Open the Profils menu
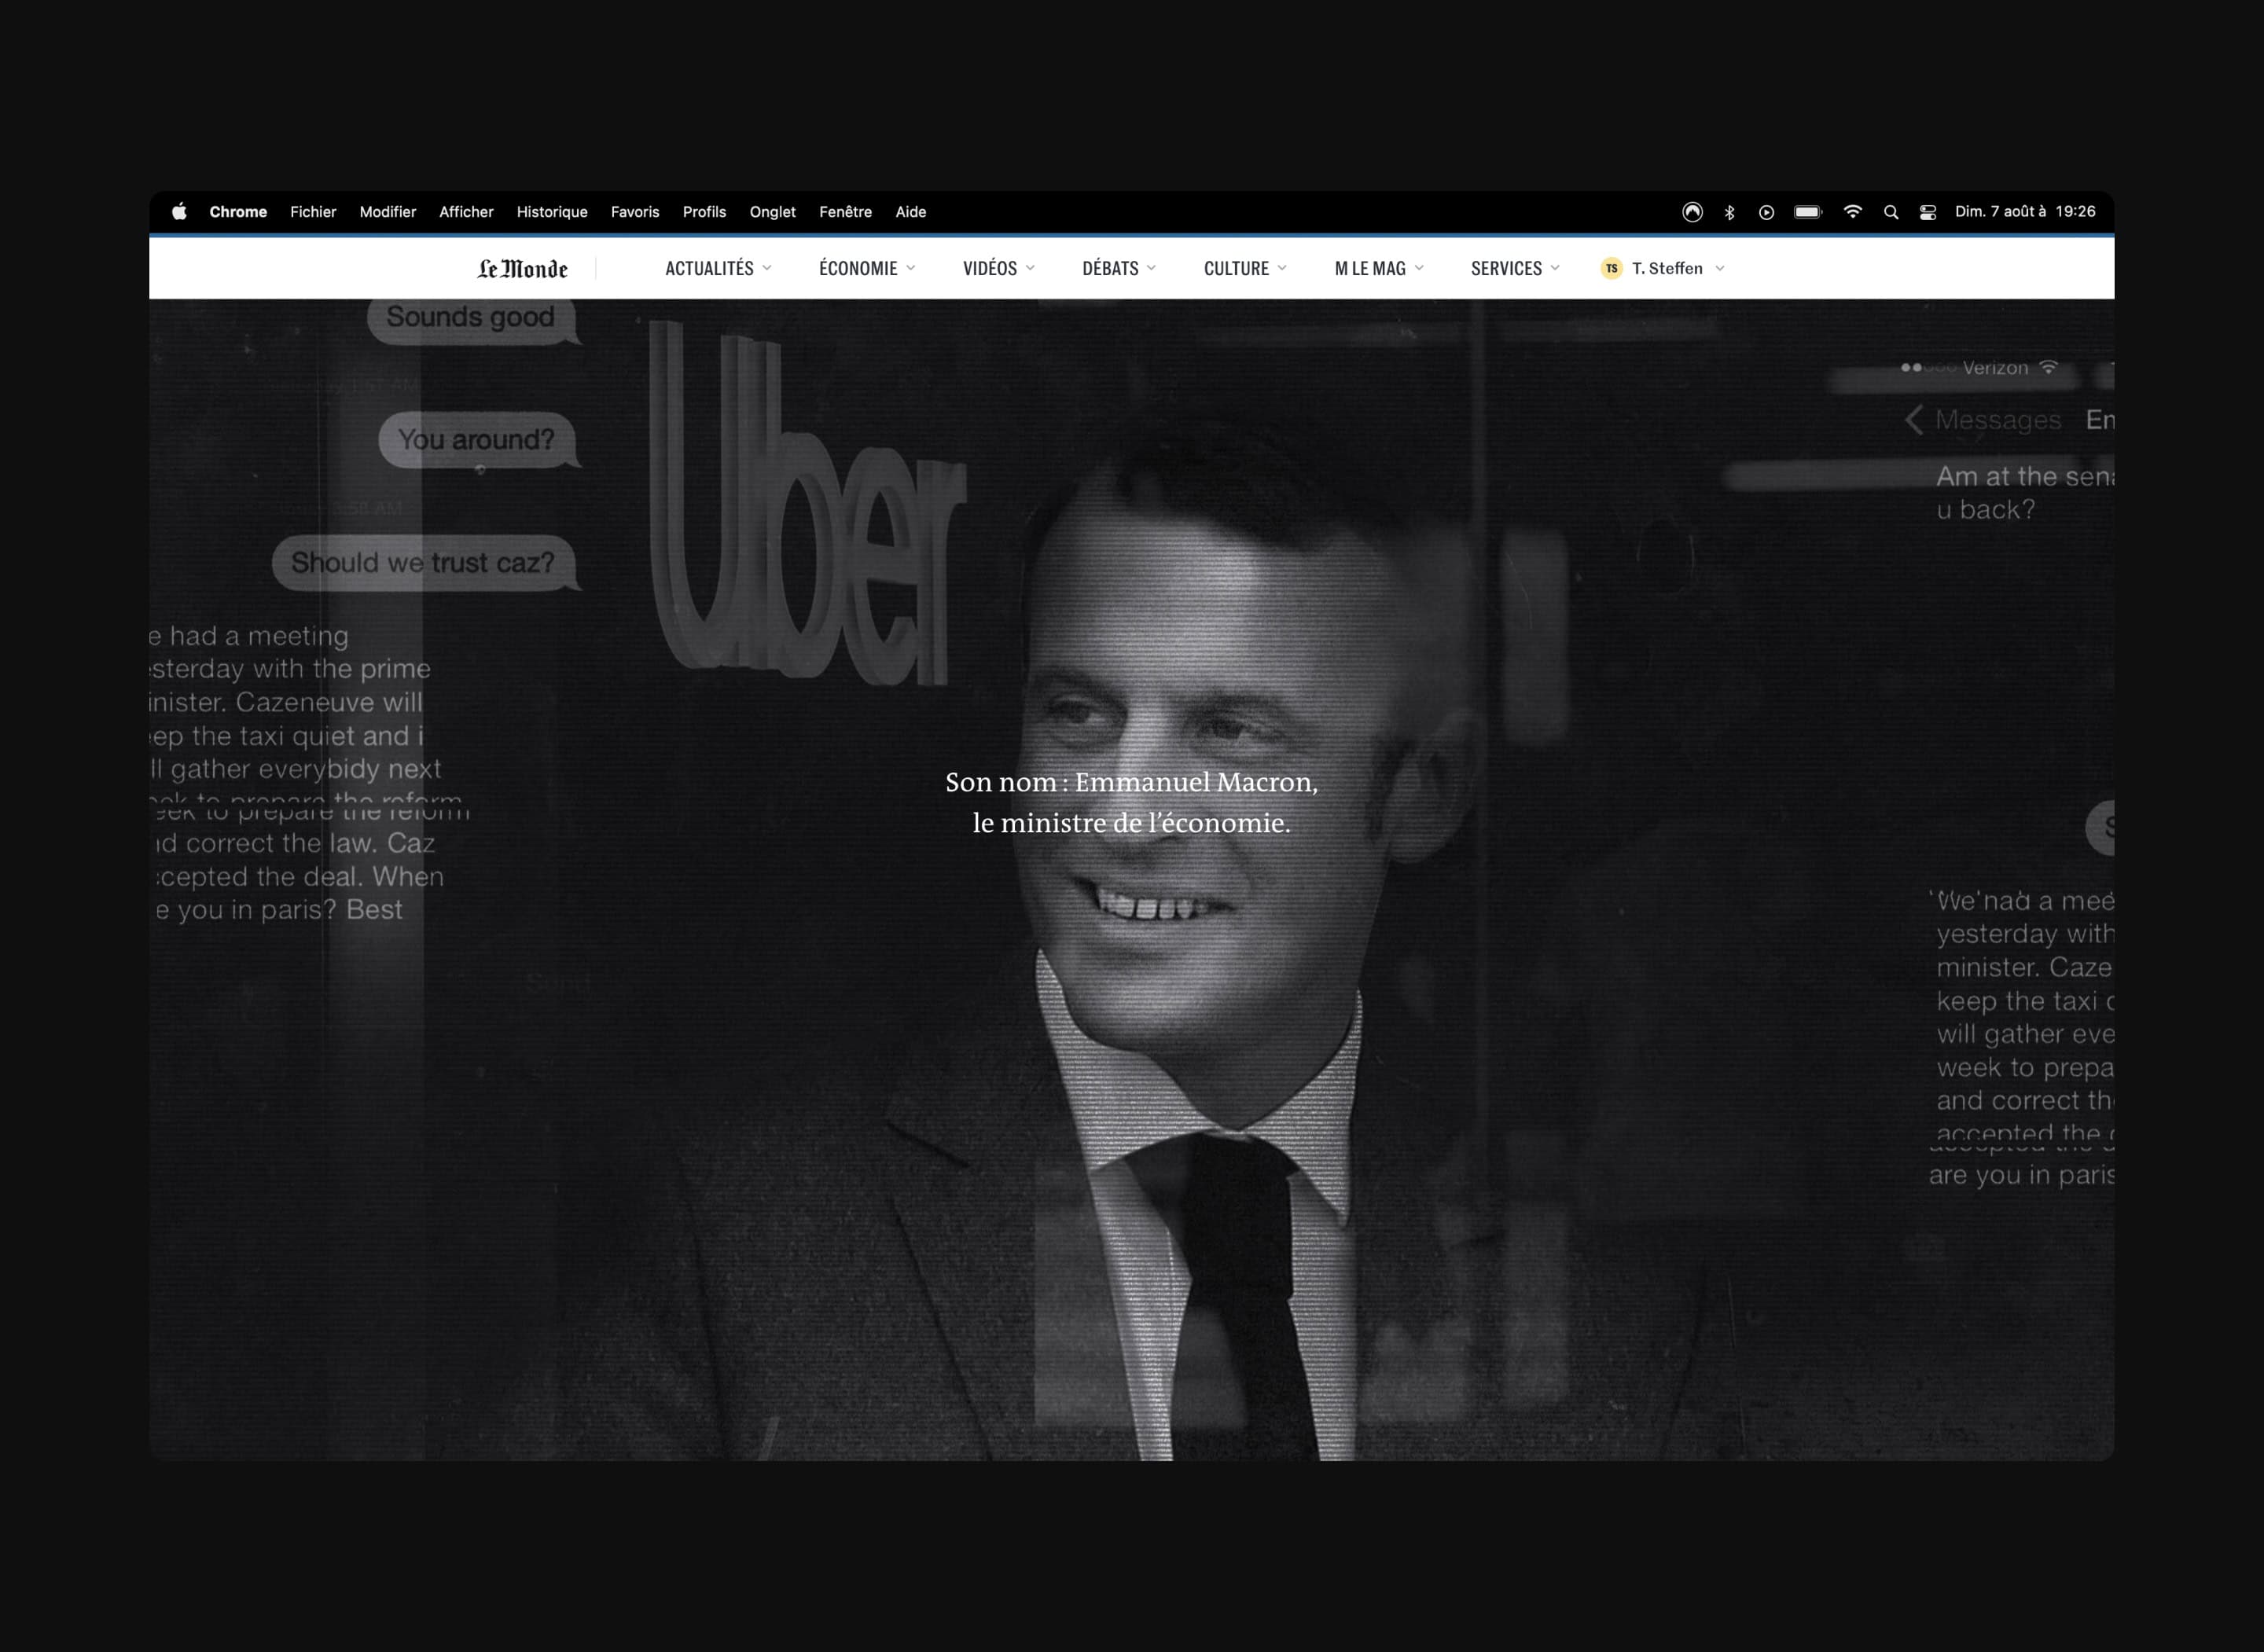 (704, 212)
